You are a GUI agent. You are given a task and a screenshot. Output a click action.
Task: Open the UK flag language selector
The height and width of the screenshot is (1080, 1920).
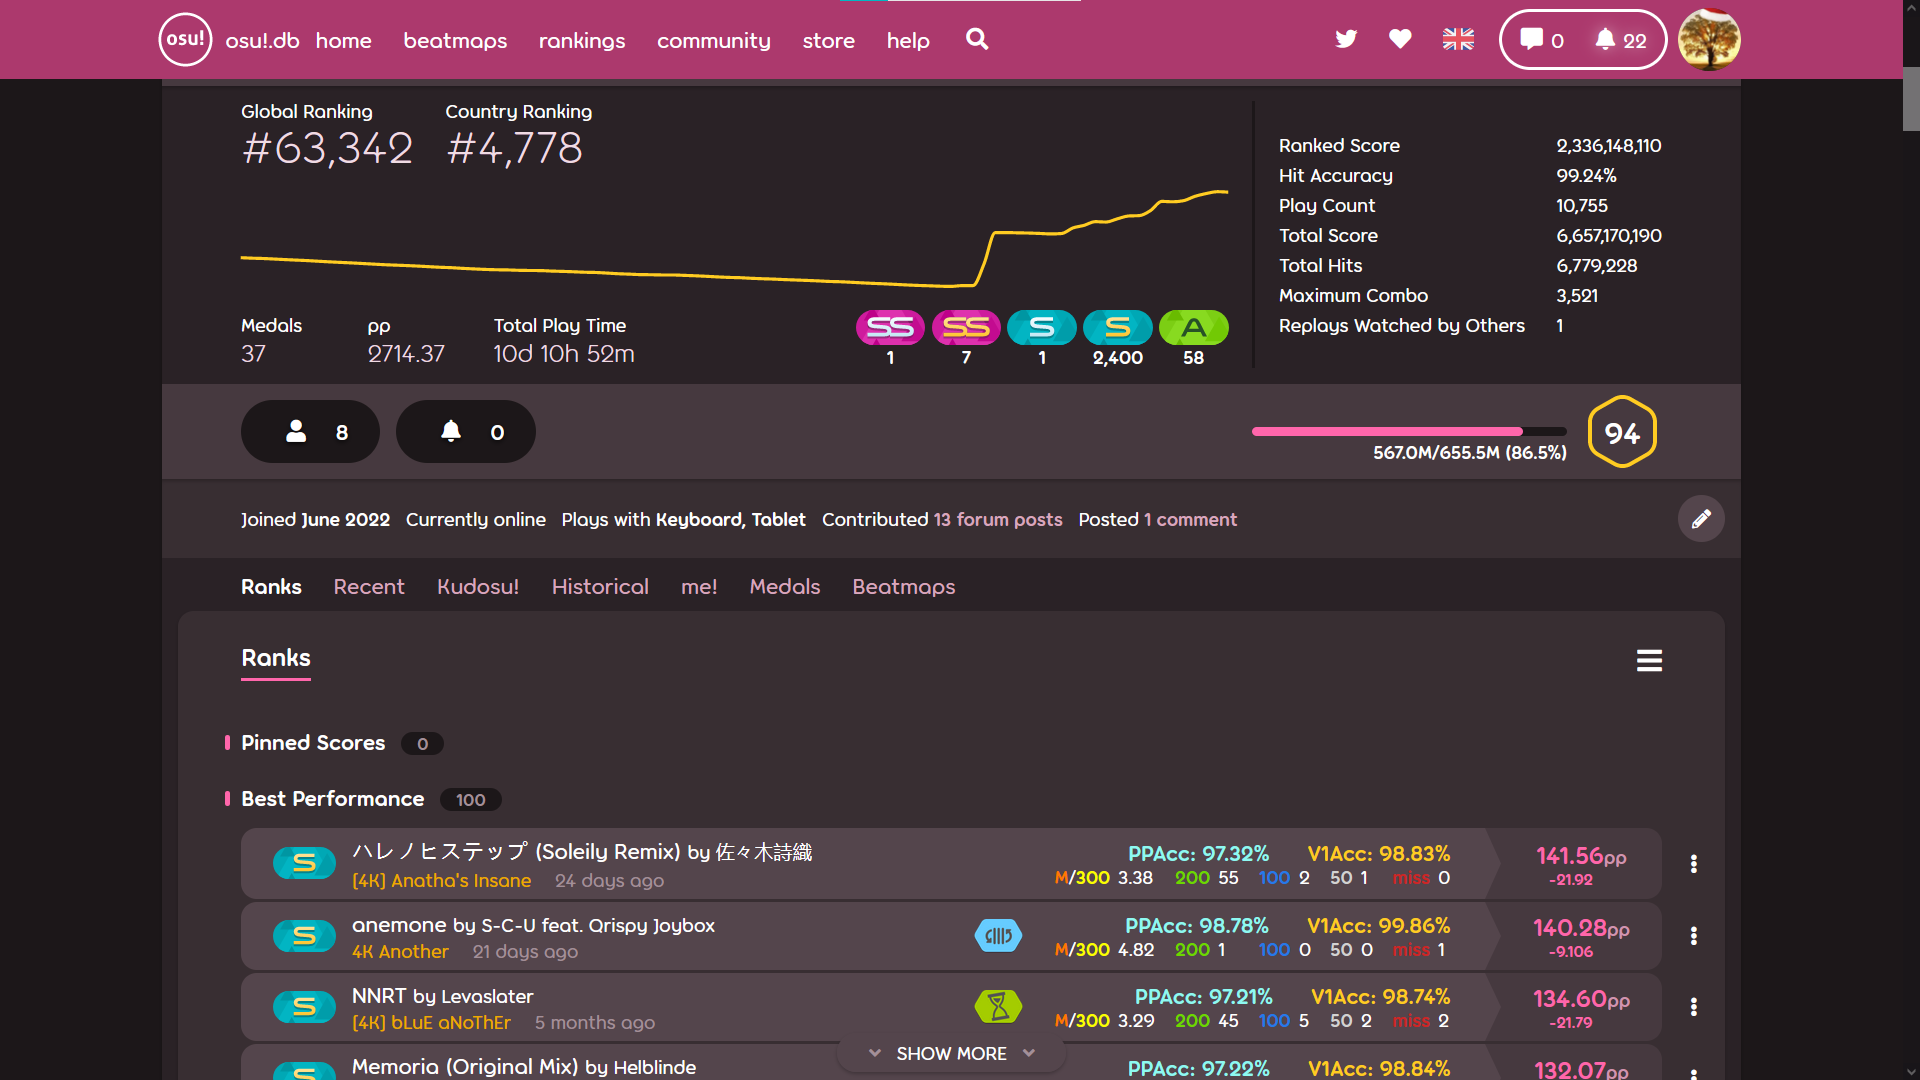1458,39
